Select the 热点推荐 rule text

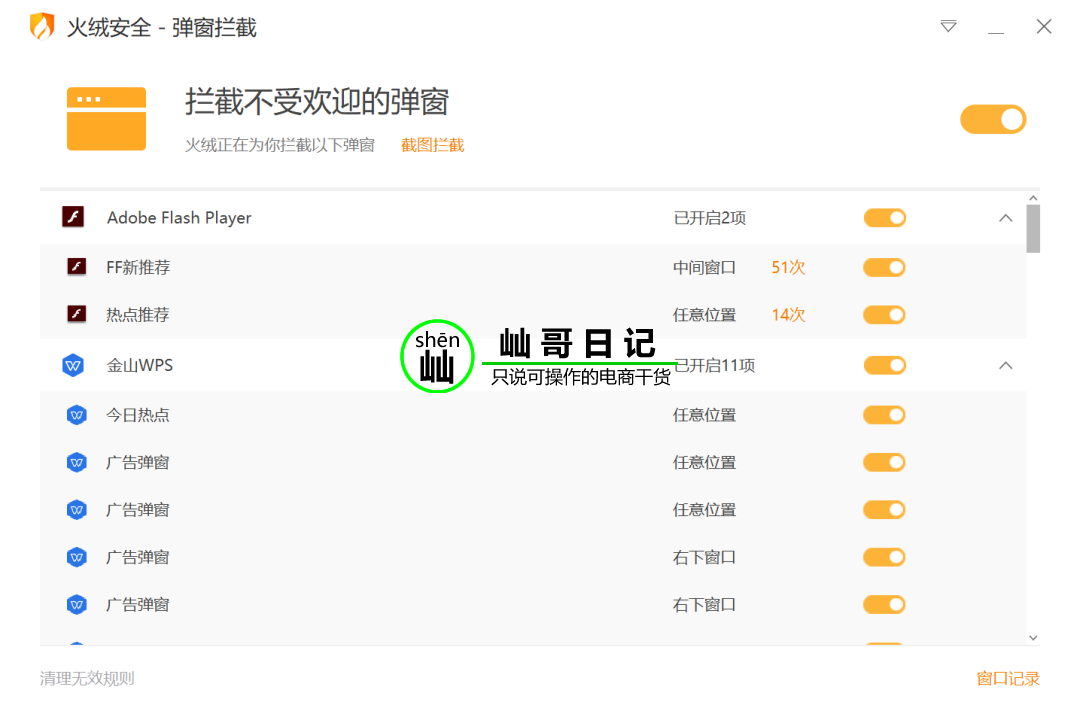point(138,315)
